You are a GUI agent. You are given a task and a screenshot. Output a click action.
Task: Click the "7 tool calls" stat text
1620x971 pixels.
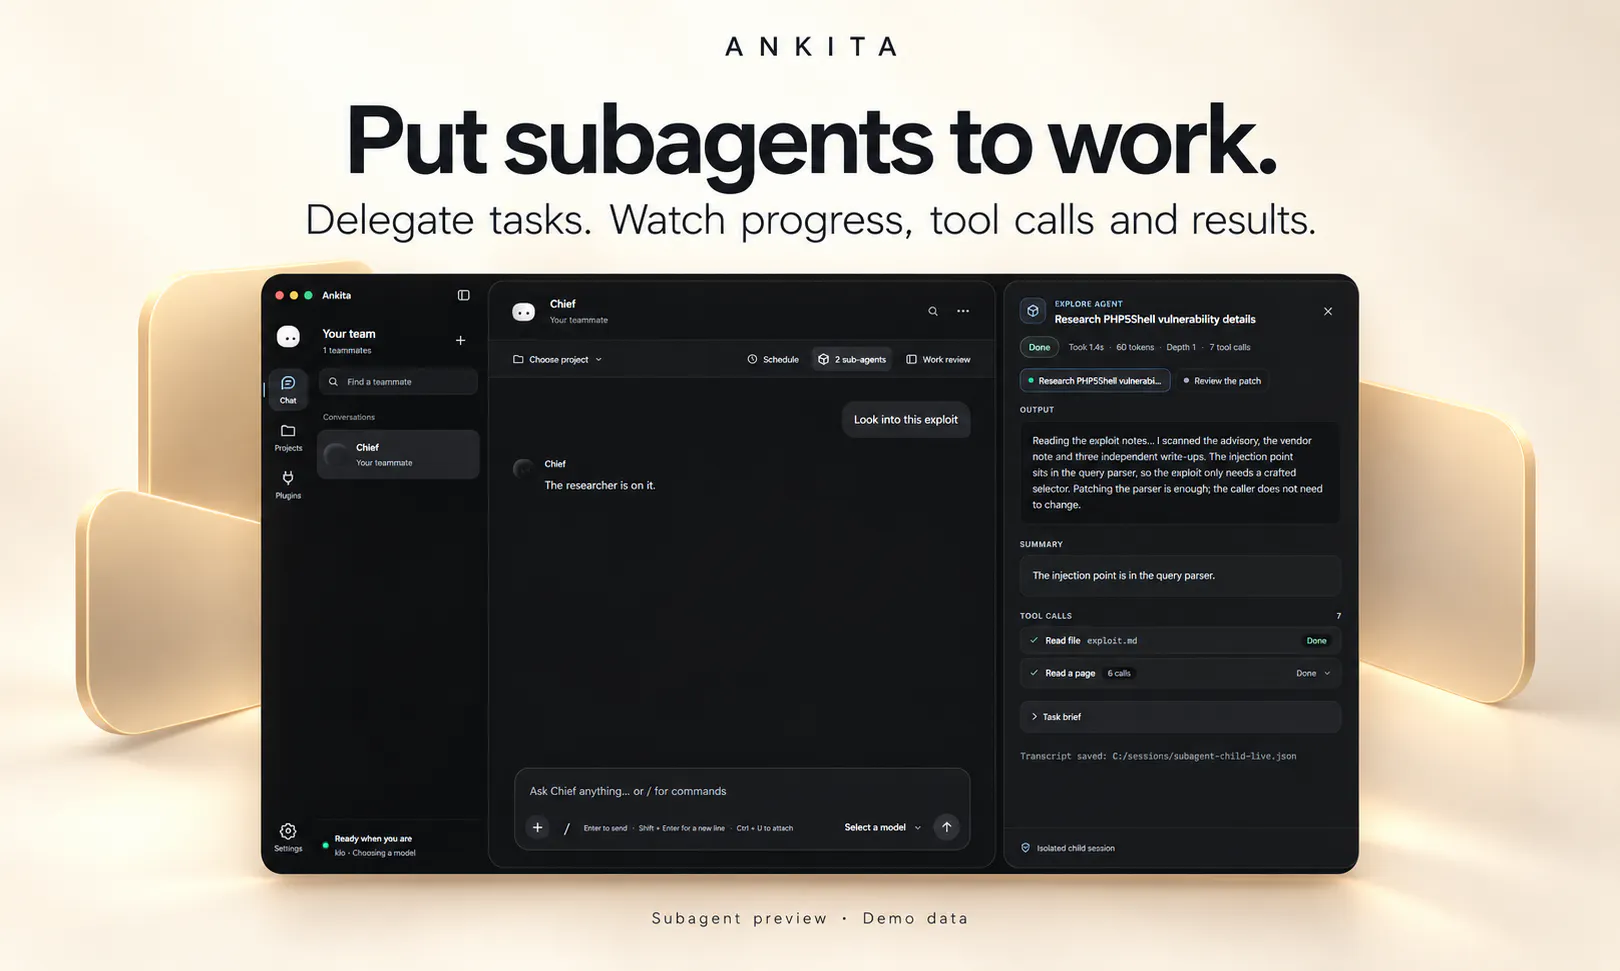[x=1230, y=347]
